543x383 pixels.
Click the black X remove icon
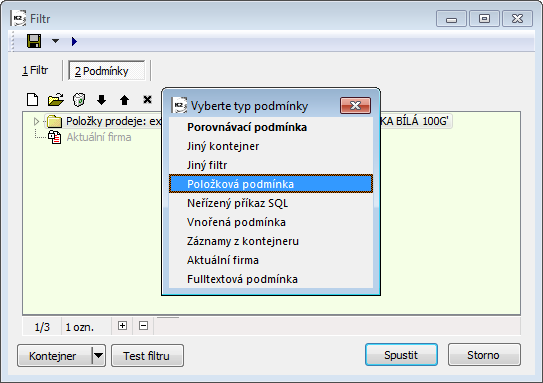pyautogui.click(x=148, y=100)
